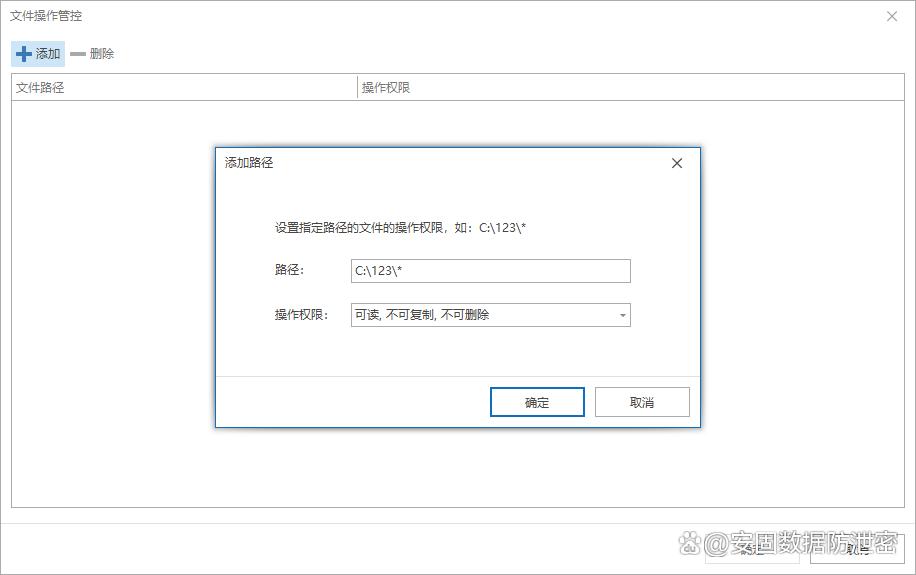
Task: Click the gray minus icon for deleting
Action: [x=78, y=54]
